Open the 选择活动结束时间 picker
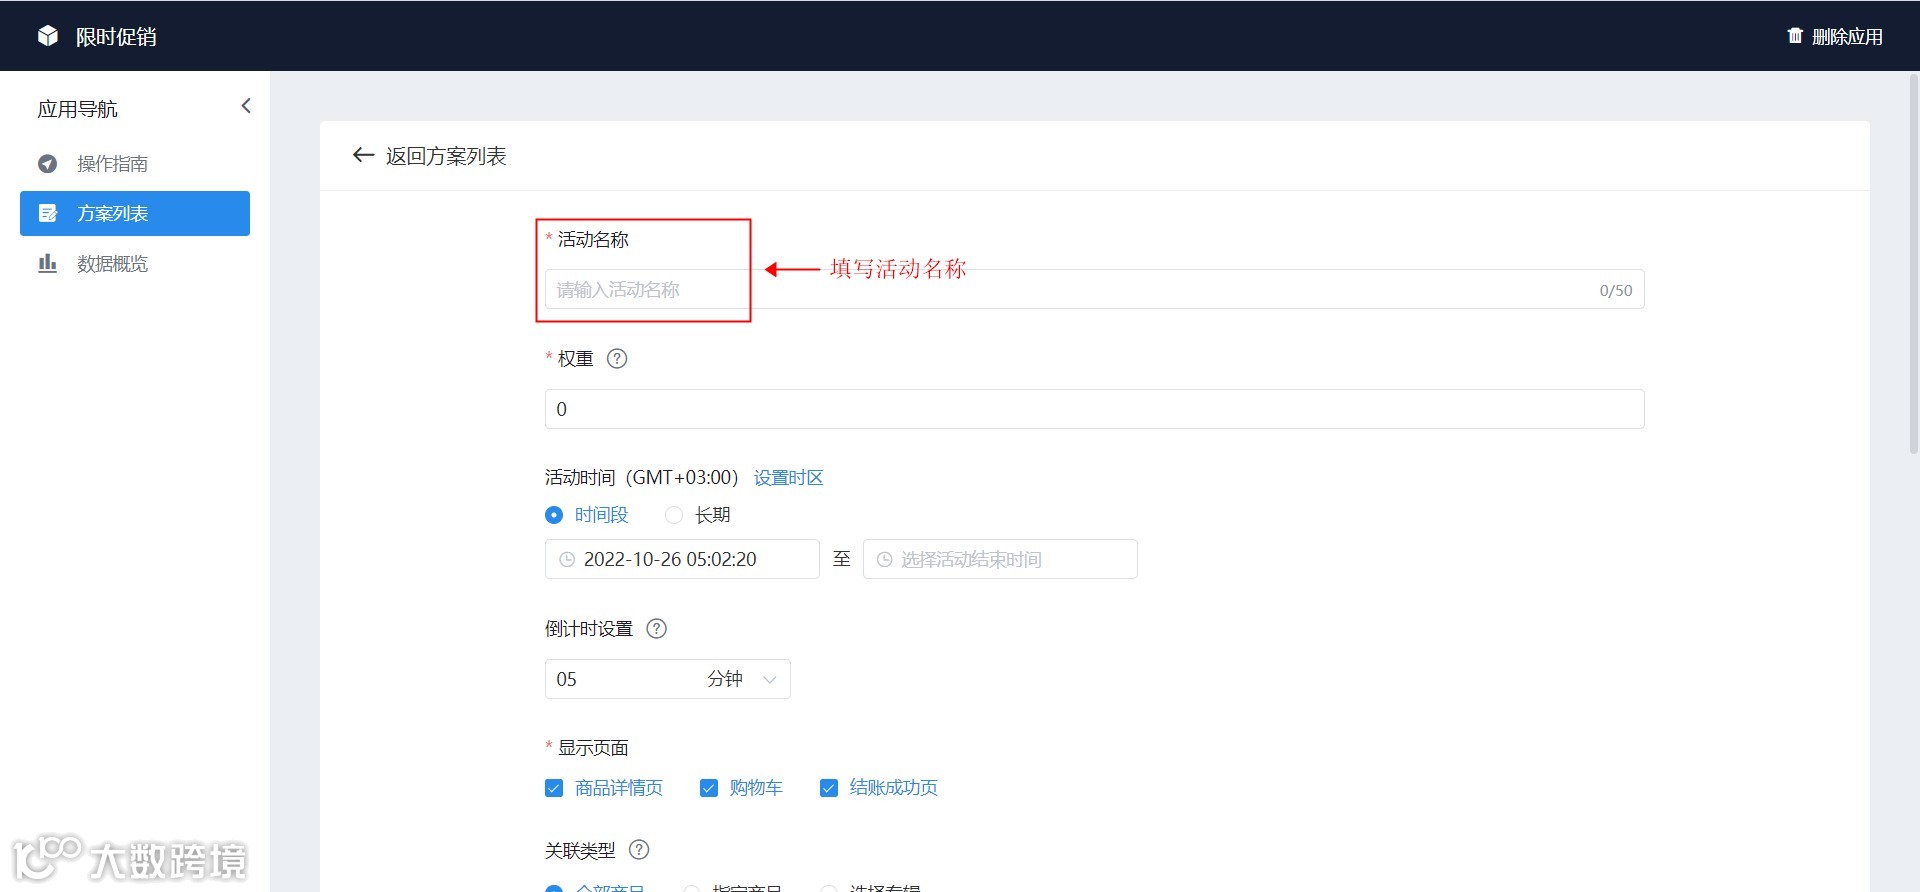 tap(1000, 559)
